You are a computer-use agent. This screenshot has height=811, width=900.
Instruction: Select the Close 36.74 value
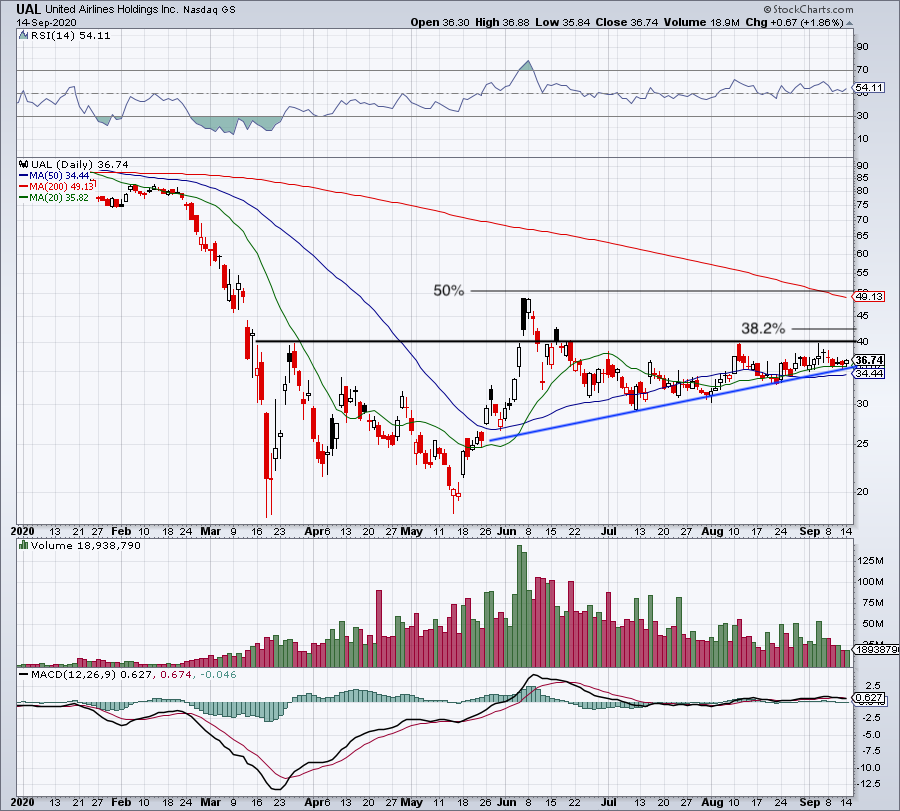(x=627, y=22)
